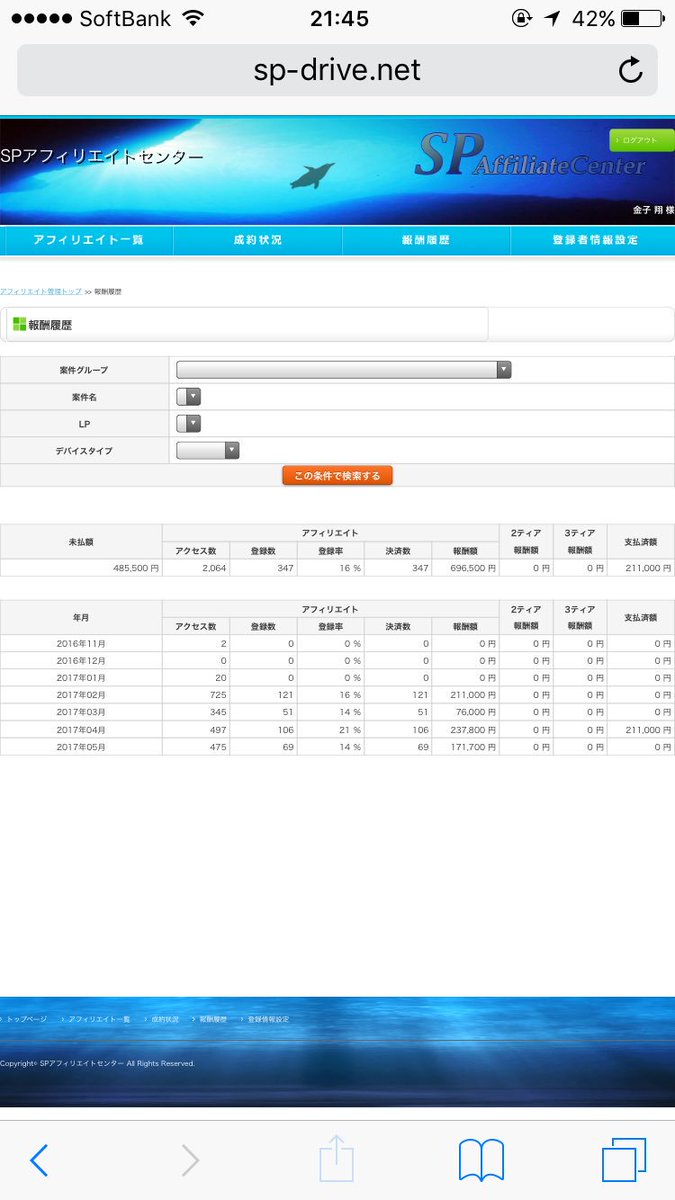Open the LP dropdown
The height and width of the screenshot is (1200, 675).
click(x=189, y=424)
